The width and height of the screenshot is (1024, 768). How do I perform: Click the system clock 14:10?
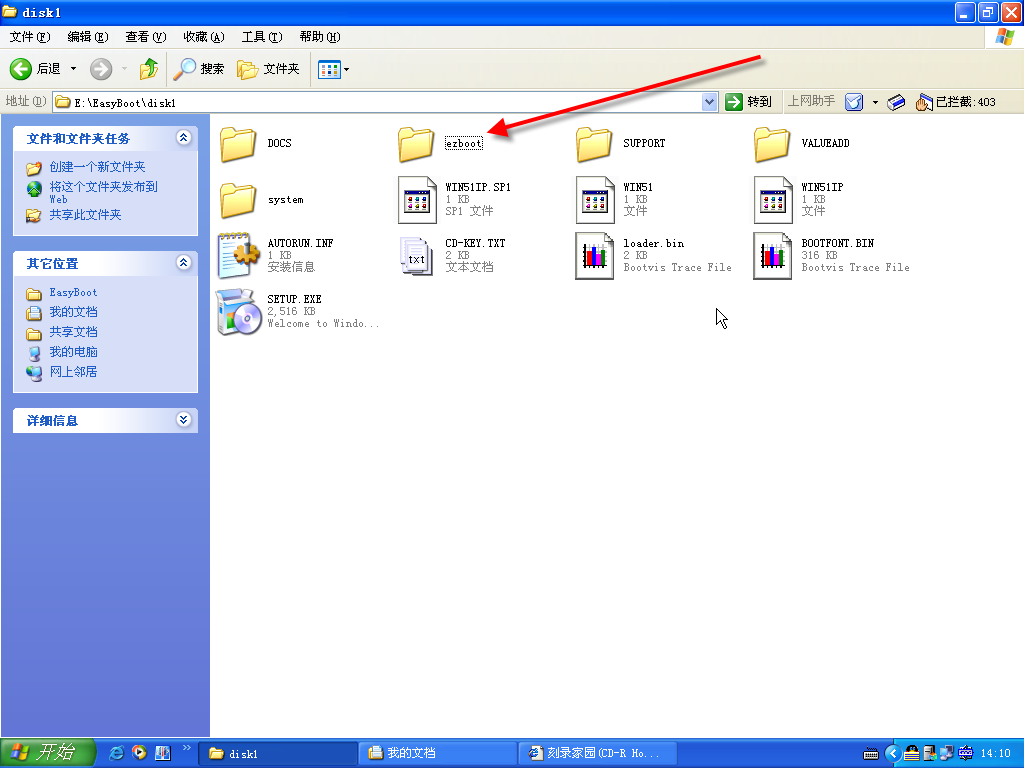pos(996,754)
